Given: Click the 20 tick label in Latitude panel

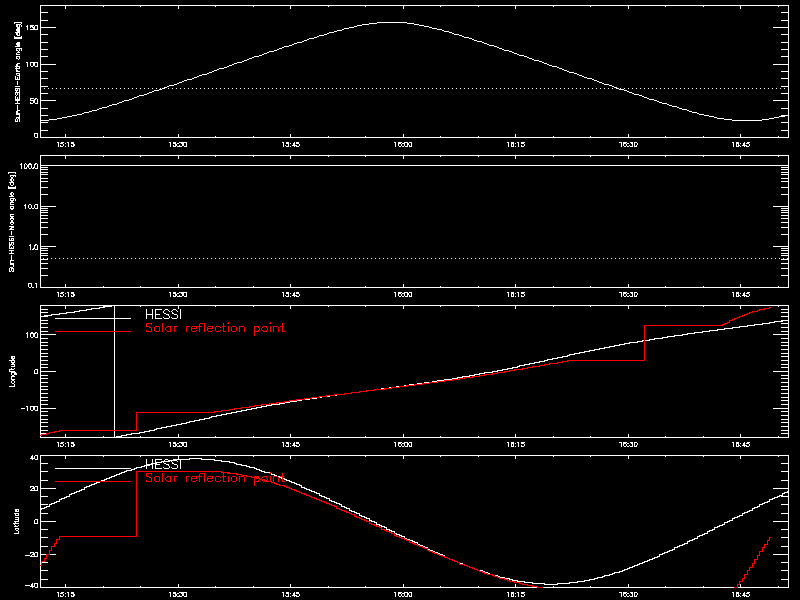Looking at the screenshot, I should [34, 488].
